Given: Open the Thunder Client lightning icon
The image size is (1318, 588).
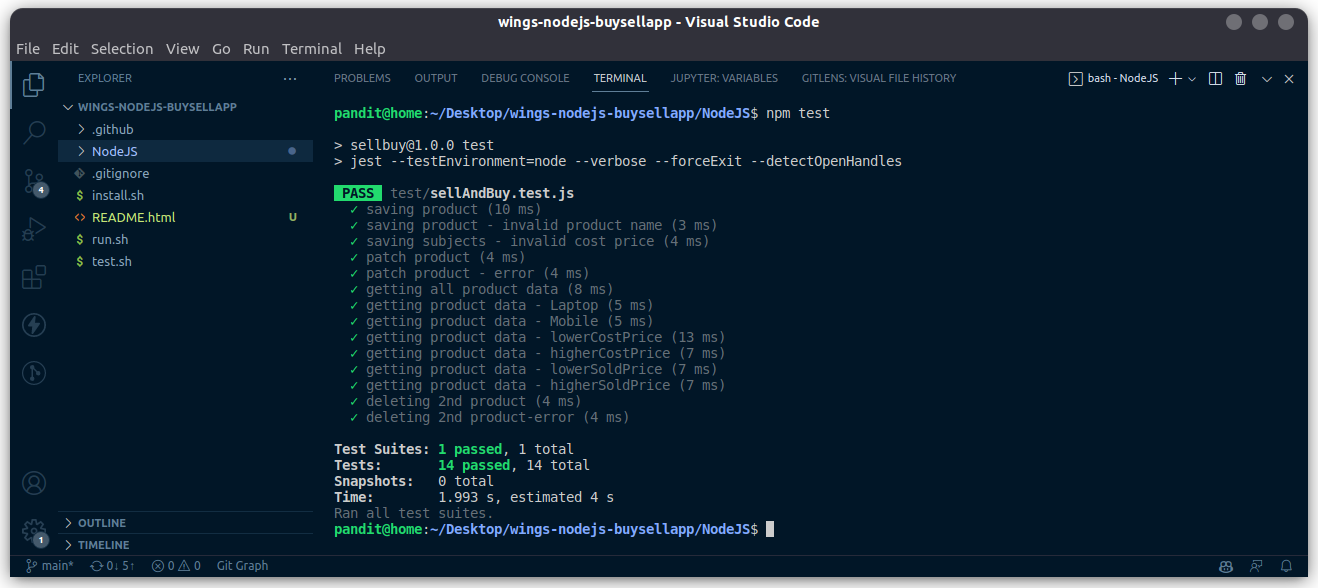Looking at the screenshot, I should (34, 325).
